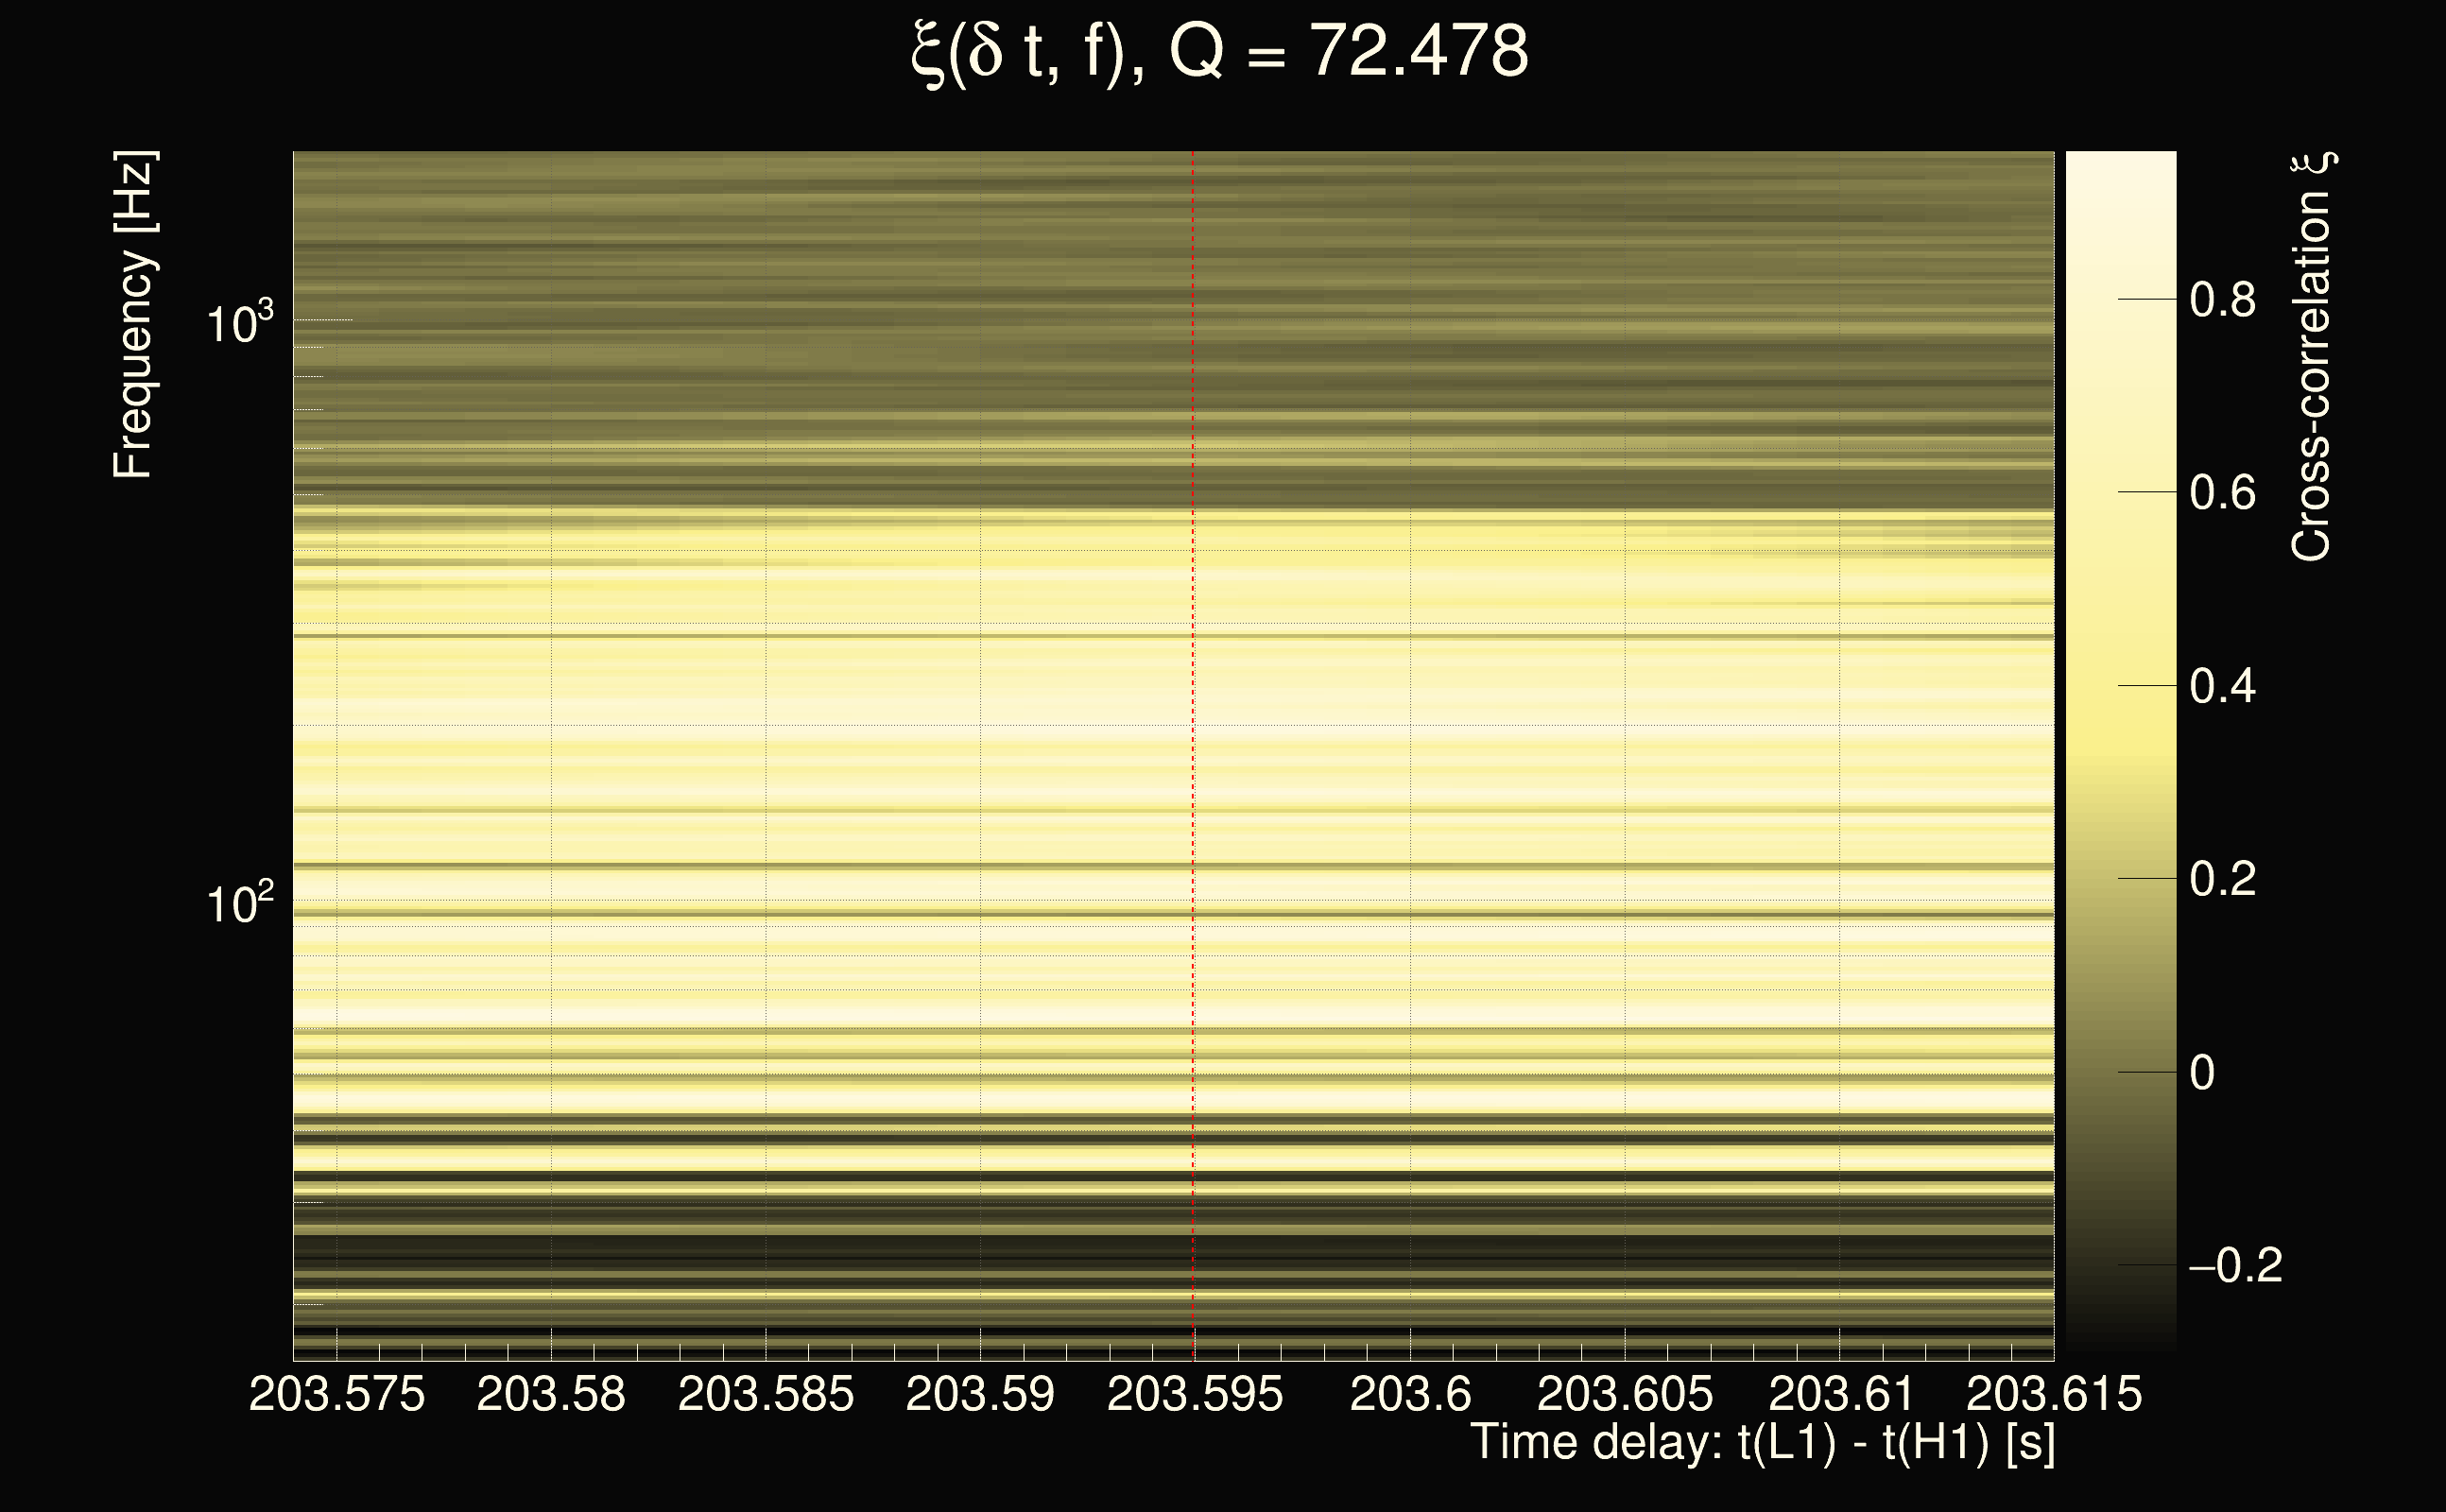The height and width of the screenshot is (1512, 2446).
Task: Click the 203.595 x-axis tick label
Action: (1195, 1394)
